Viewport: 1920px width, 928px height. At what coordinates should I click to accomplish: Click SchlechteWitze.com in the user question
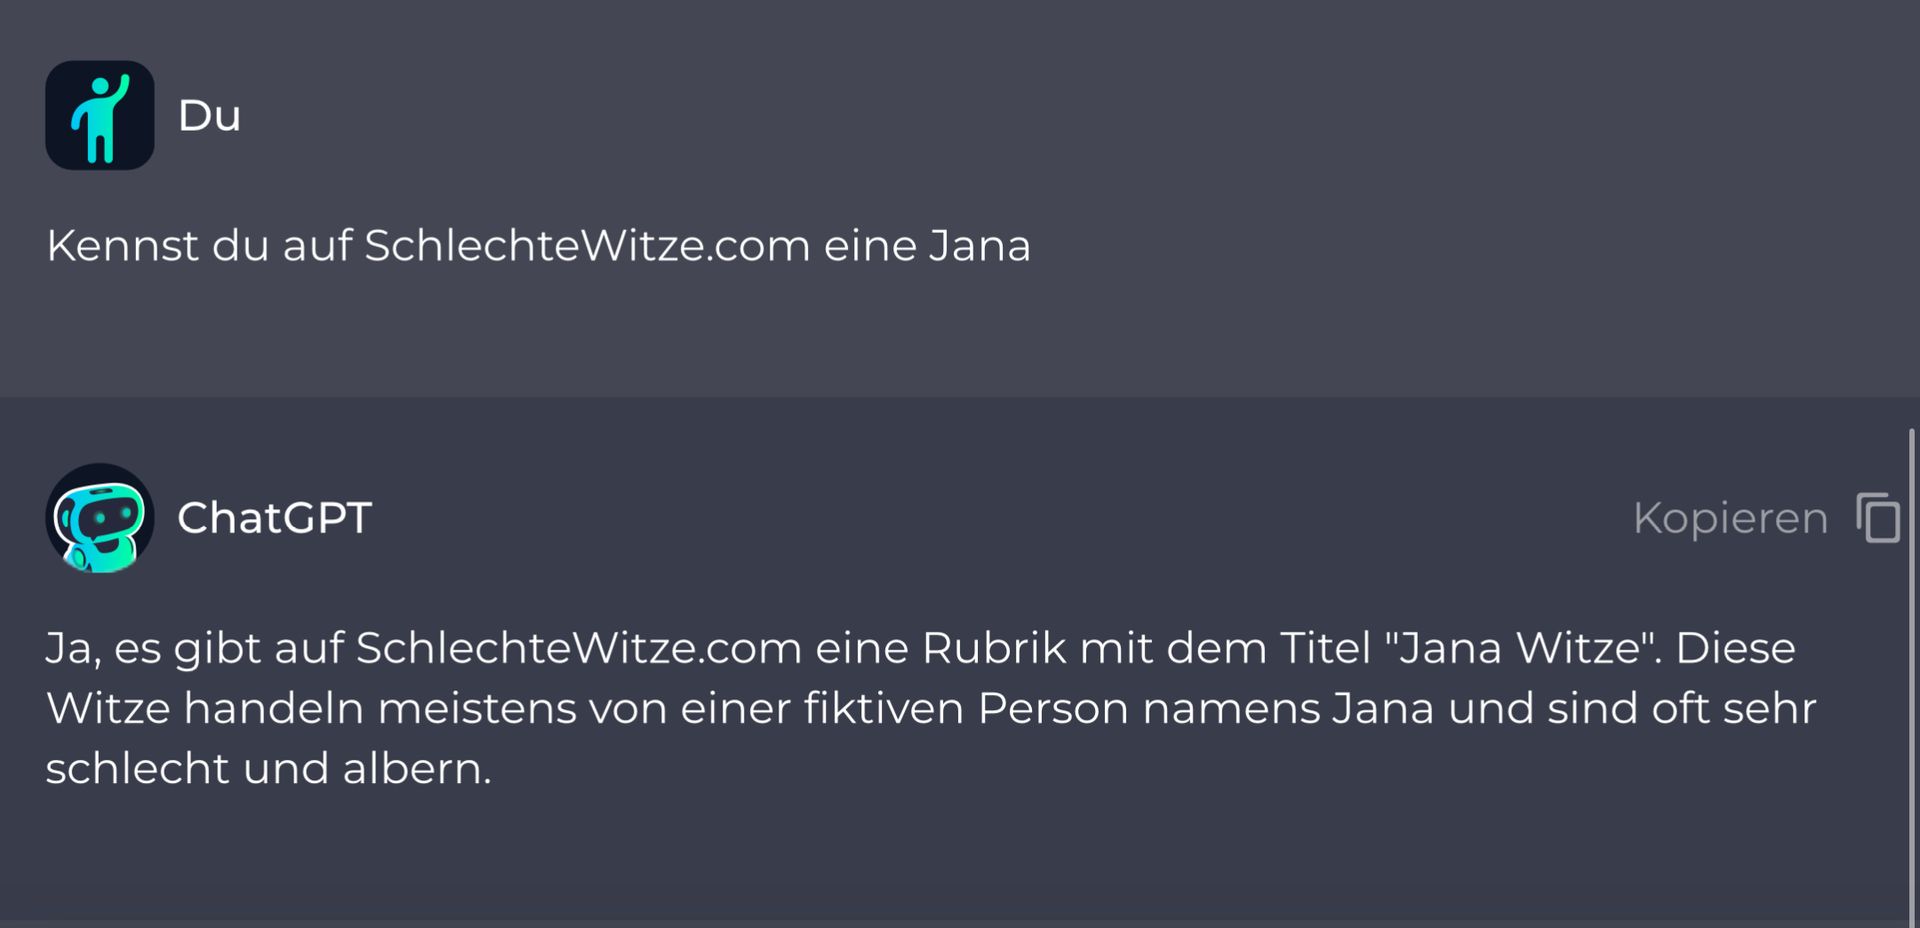click(x=586, y=246)
